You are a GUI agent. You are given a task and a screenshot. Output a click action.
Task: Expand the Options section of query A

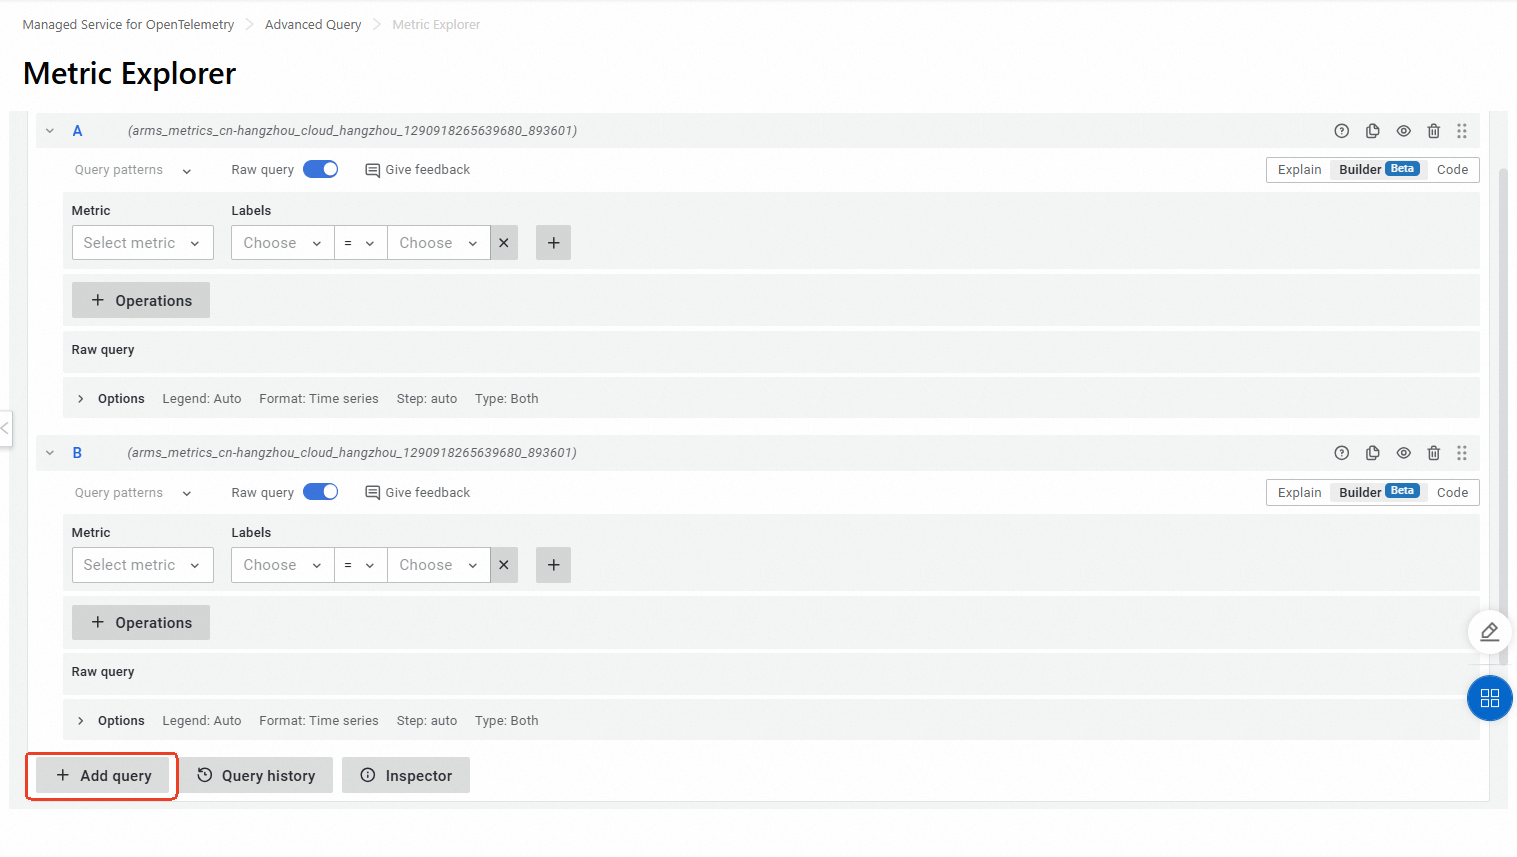pyautogui.click(x=110, y=398)
